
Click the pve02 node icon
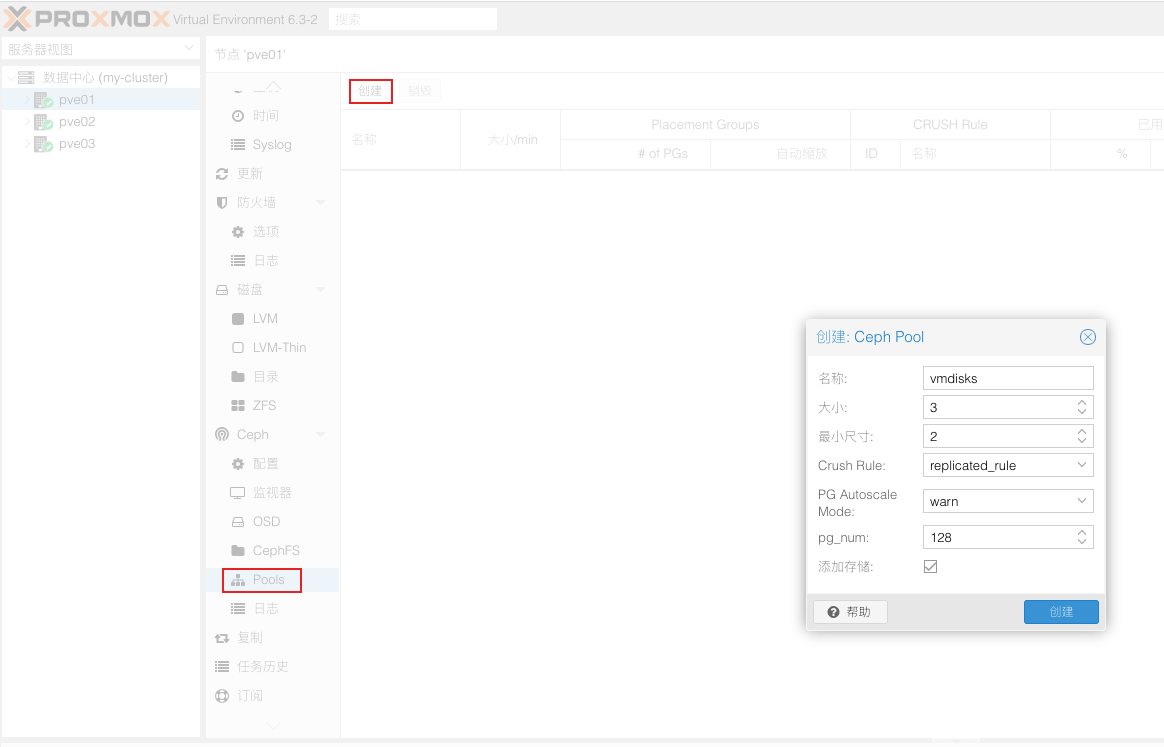43,122
